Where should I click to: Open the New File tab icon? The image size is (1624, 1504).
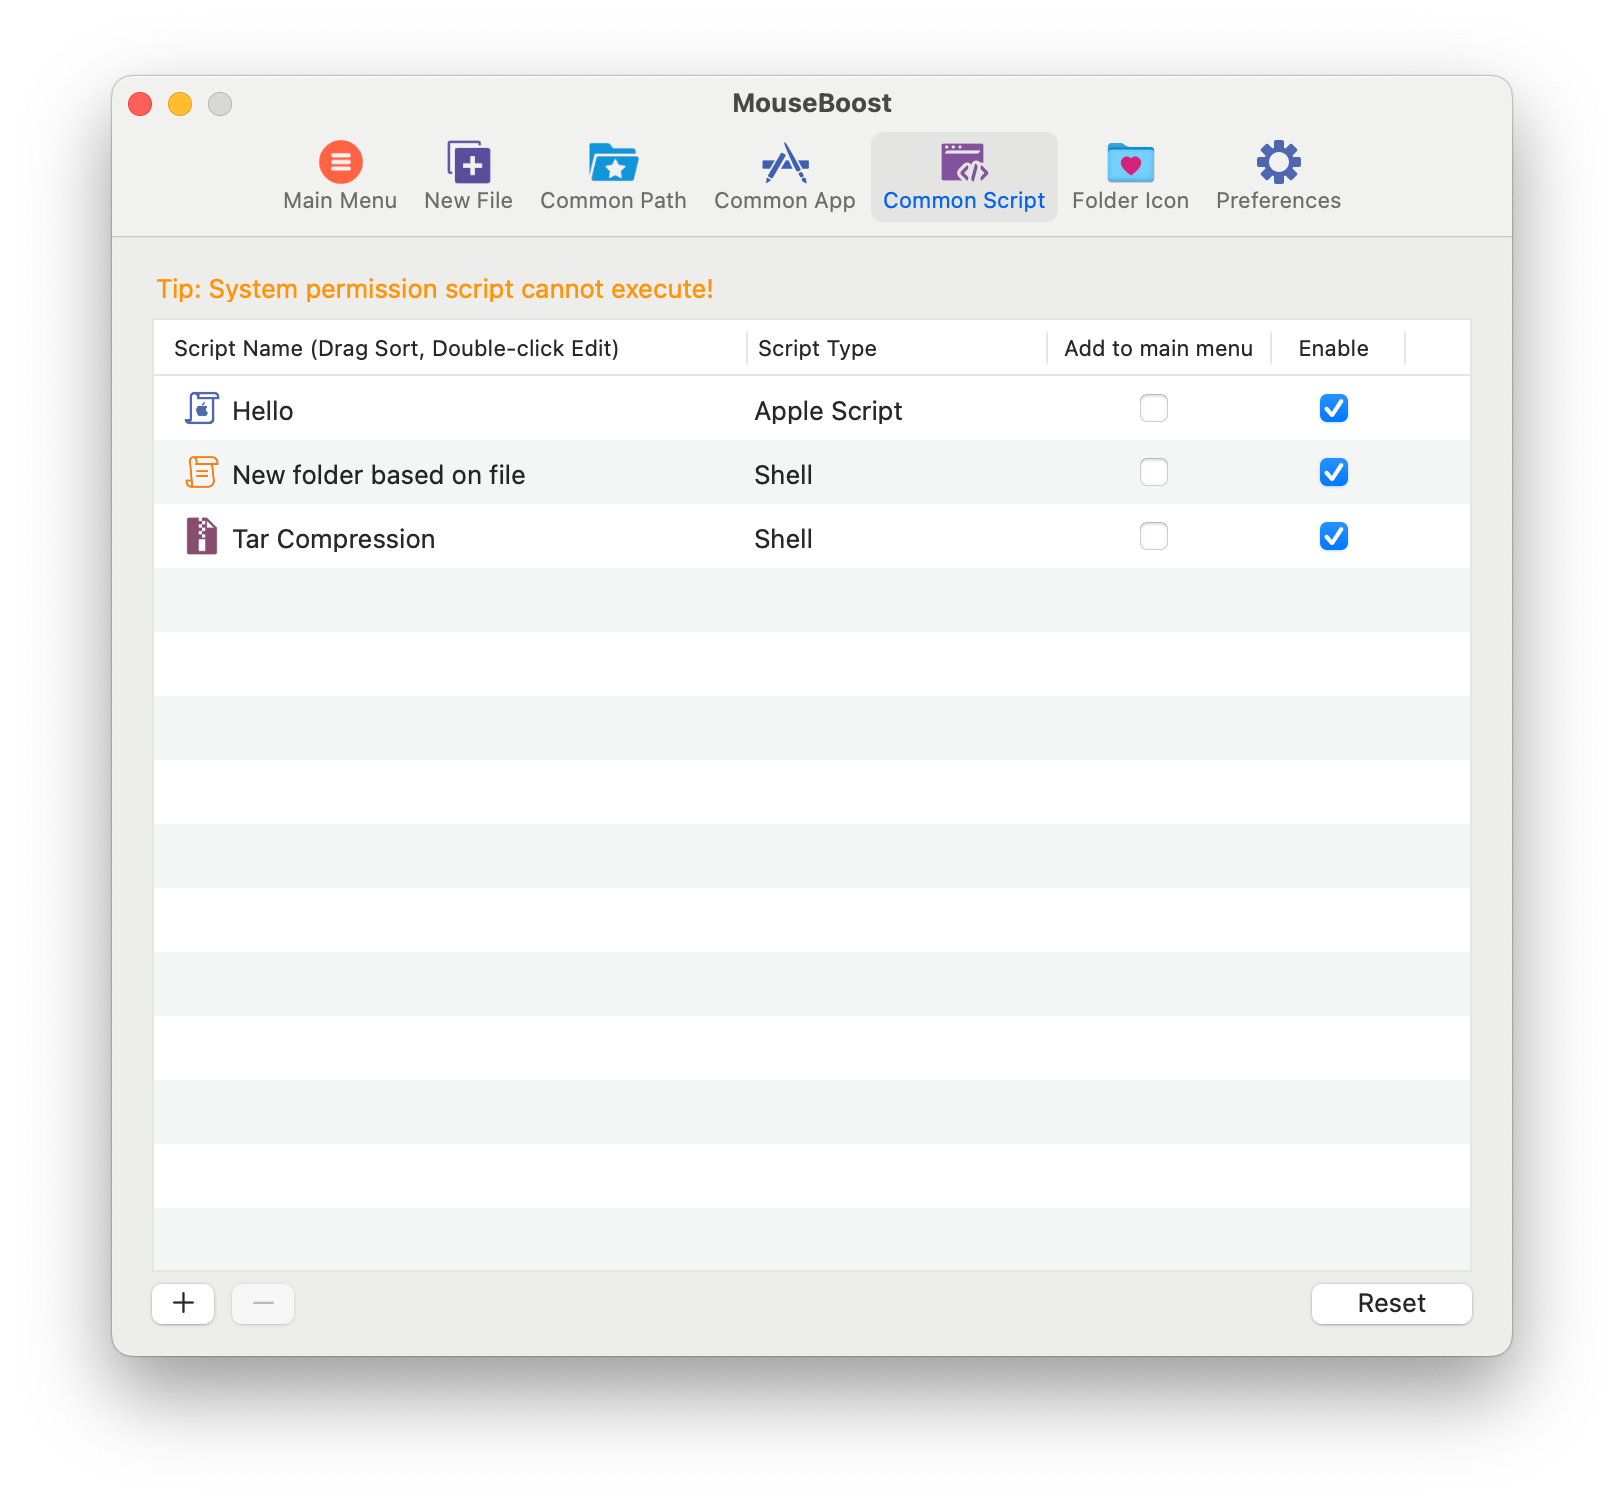pyautogui.click(x=468, y=162)
